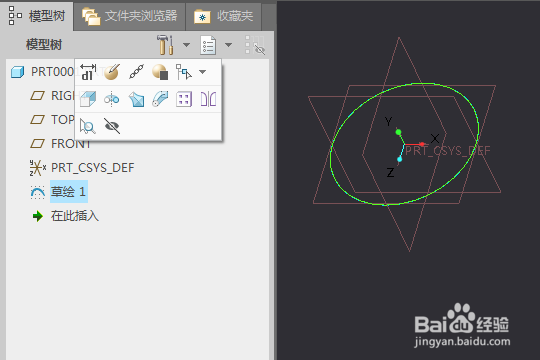Expand the settings dropdown arrow beside hammer
The image size is (540, 360).
point(186,45)
